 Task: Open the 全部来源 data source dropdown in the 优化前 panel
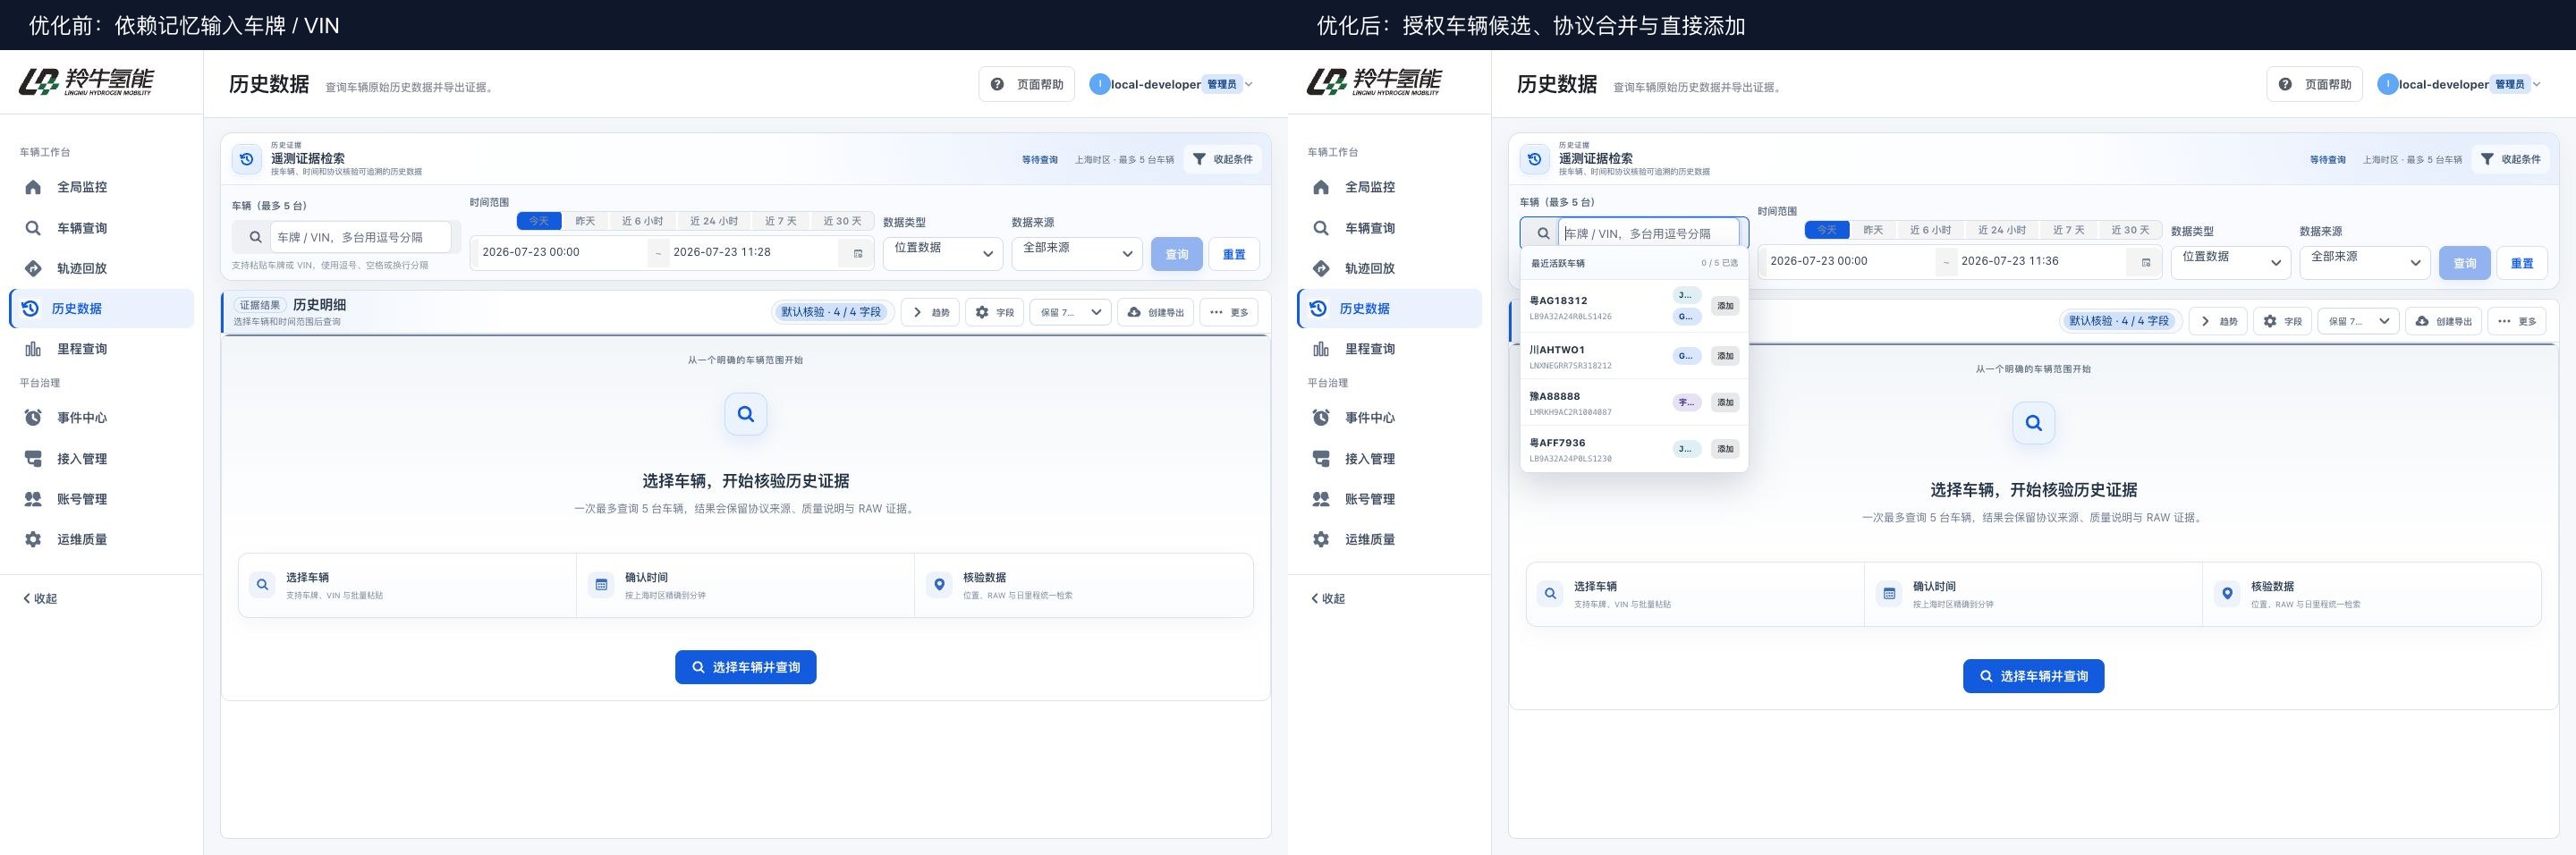click(x=1076, y=253)
